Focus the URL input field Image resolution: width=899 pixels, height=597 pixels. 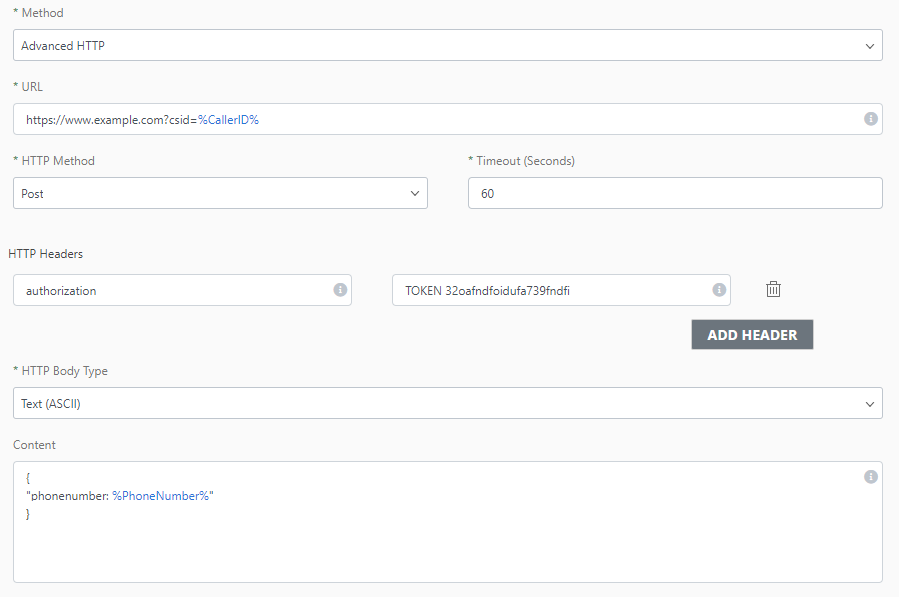500,119
